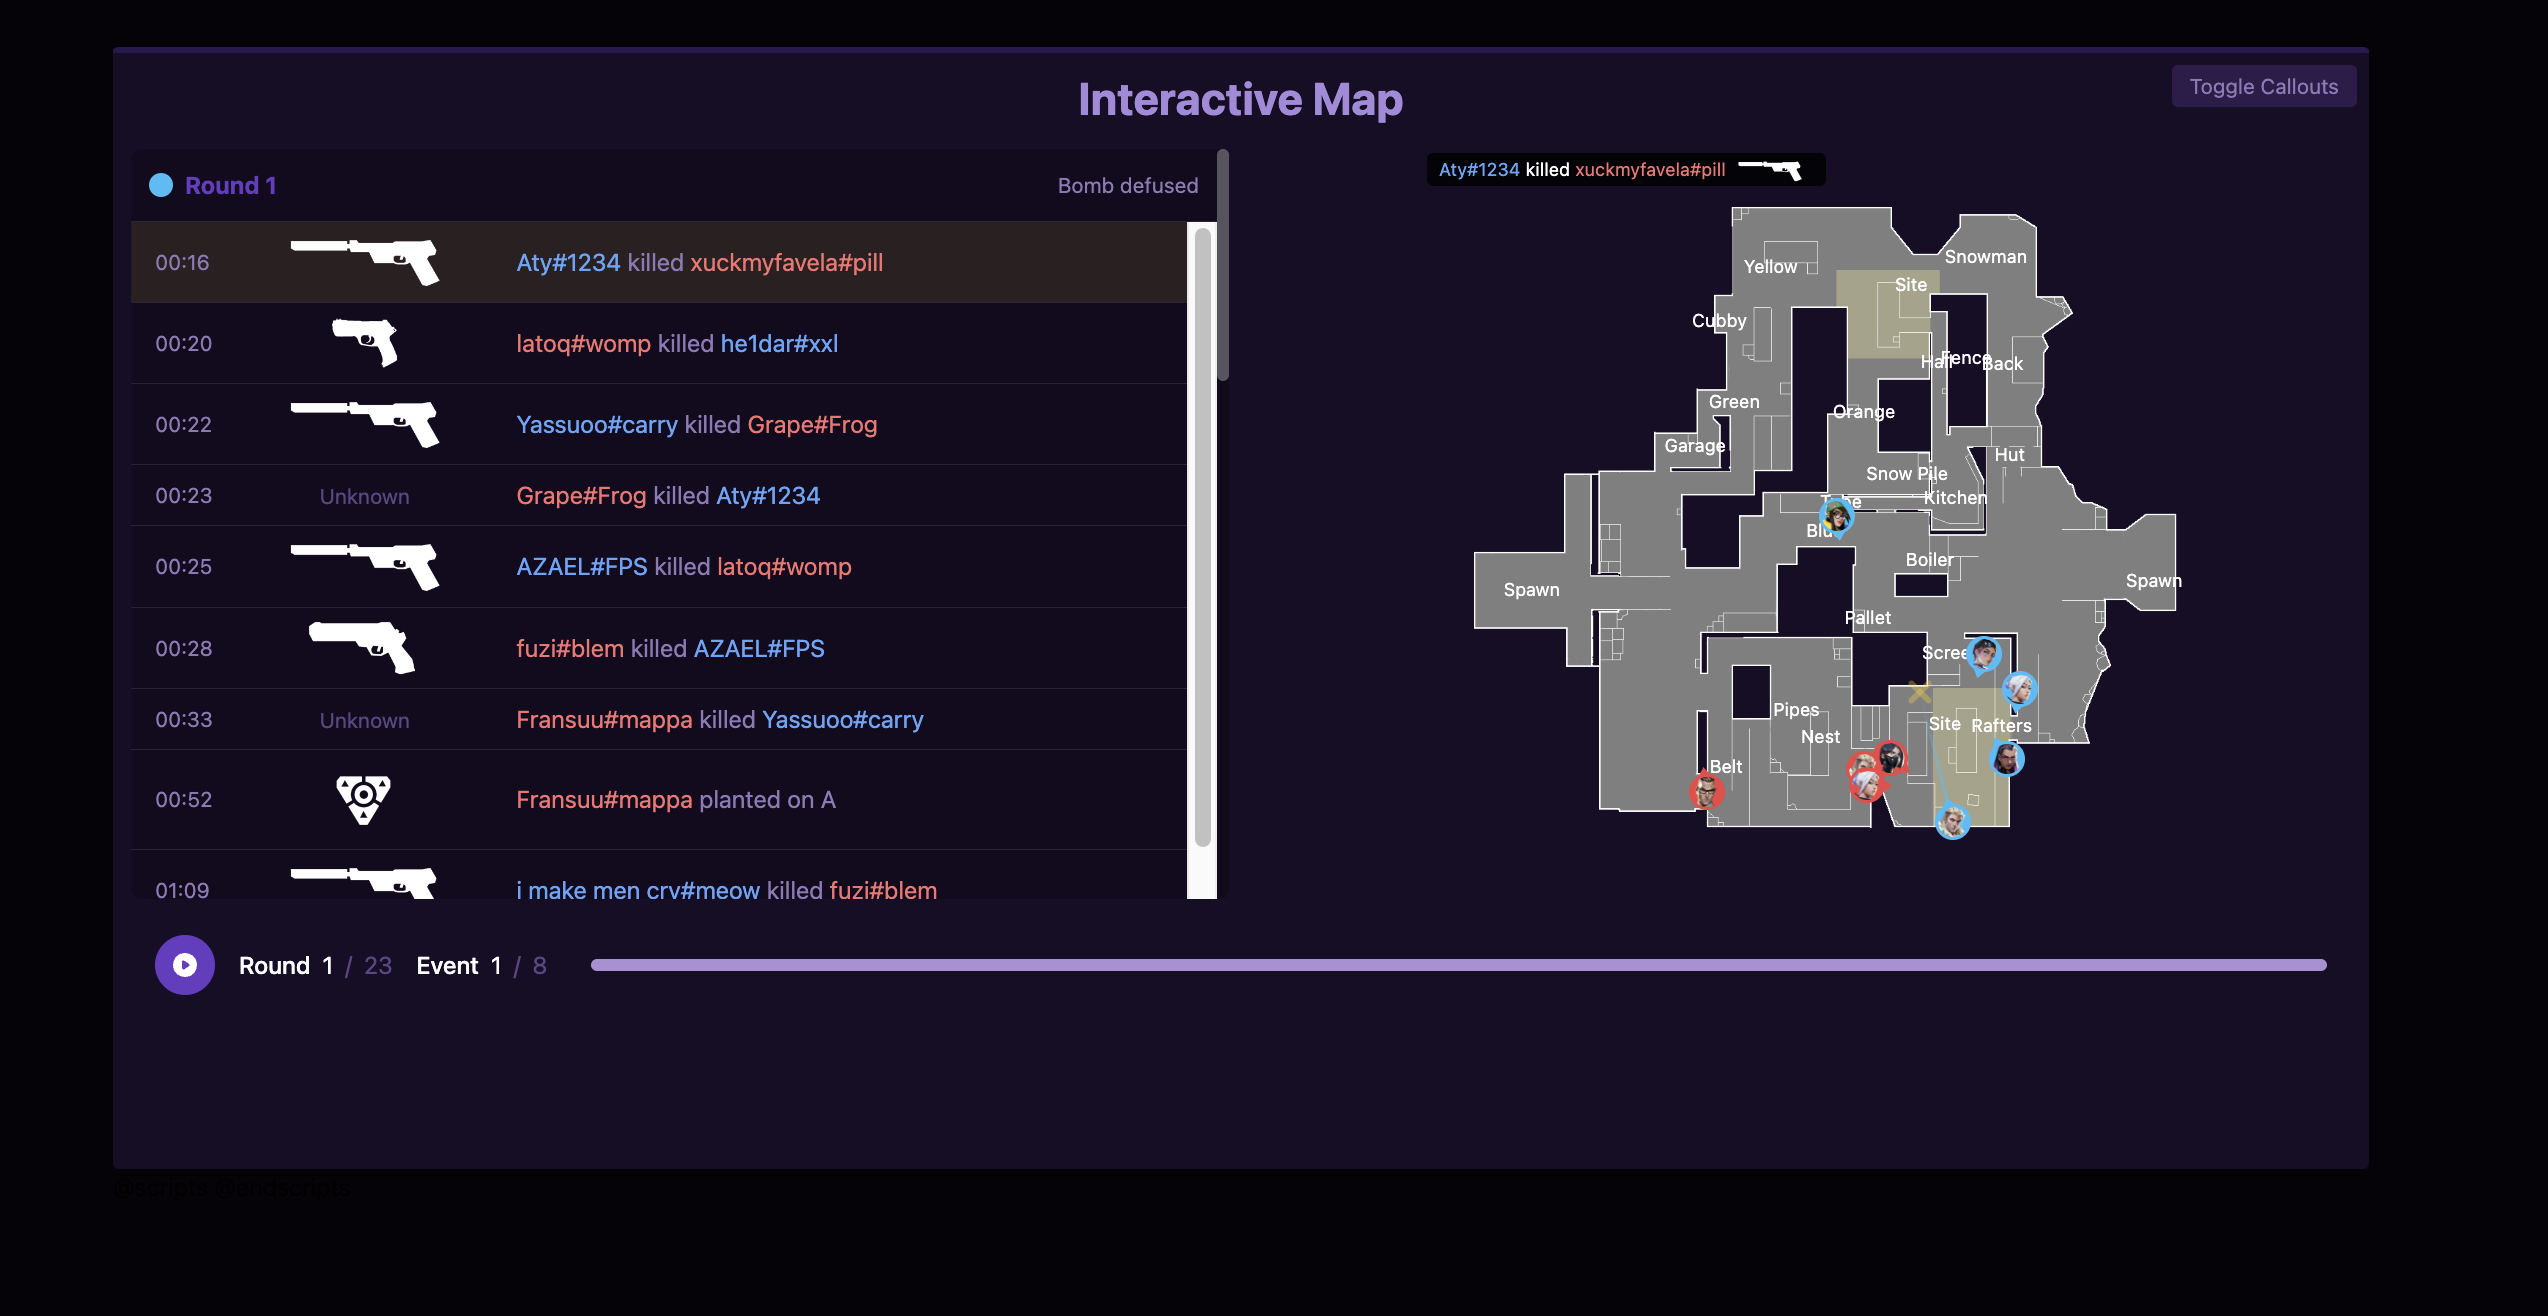Screen dimensions: 2548x1316
Task: Expand the Round 1 header
Action: 674,185
